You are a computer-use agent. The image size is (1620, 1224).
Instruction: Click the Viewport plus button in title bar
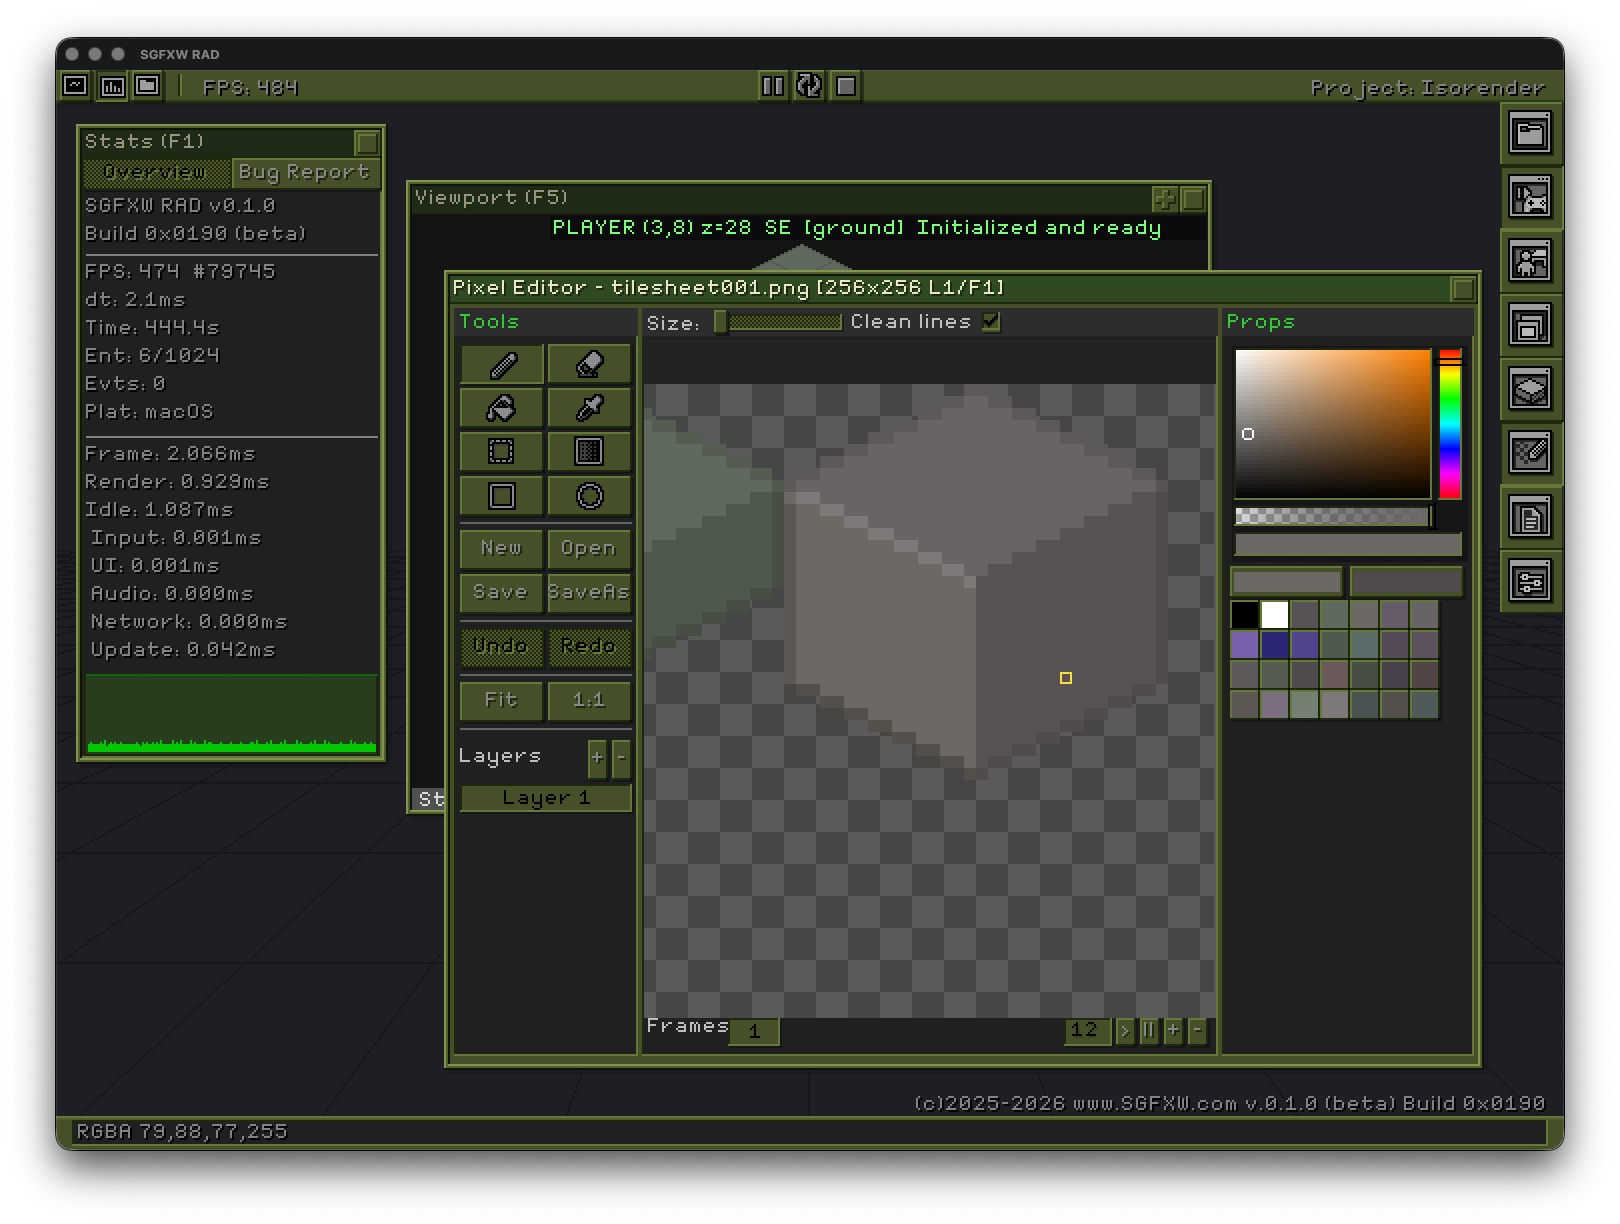point(1165,199)
